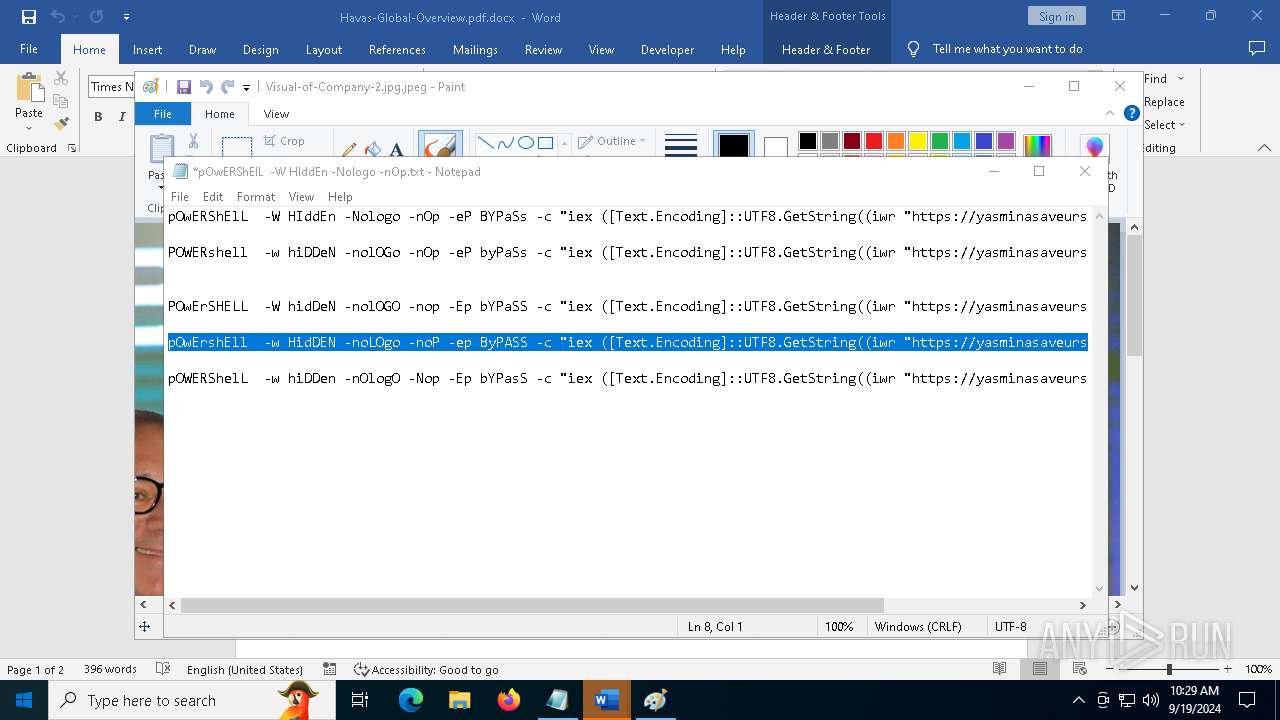Click the Undo arrow in Word title bar
The width and height of the screenshot is (1280, 720).
tap(58, 16)
